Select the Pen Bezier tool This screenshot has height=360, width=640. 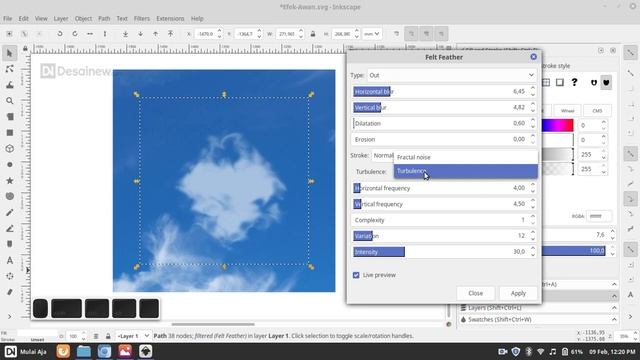pyautogui.click(x=10, y=228)
